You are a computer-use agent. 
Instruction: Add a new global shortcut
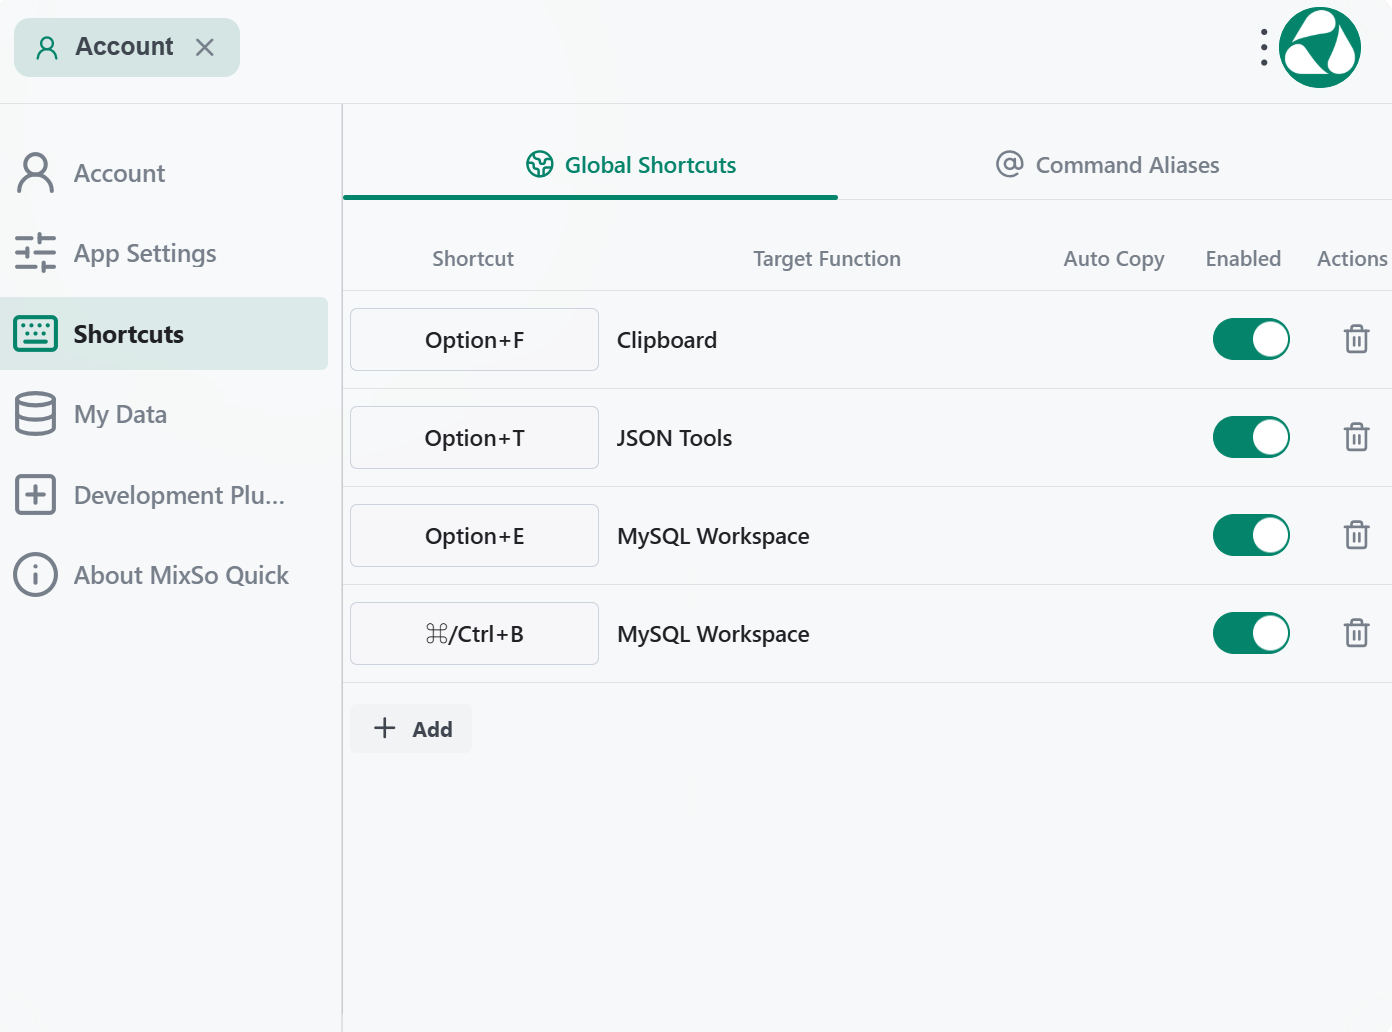tap(411, 729)
